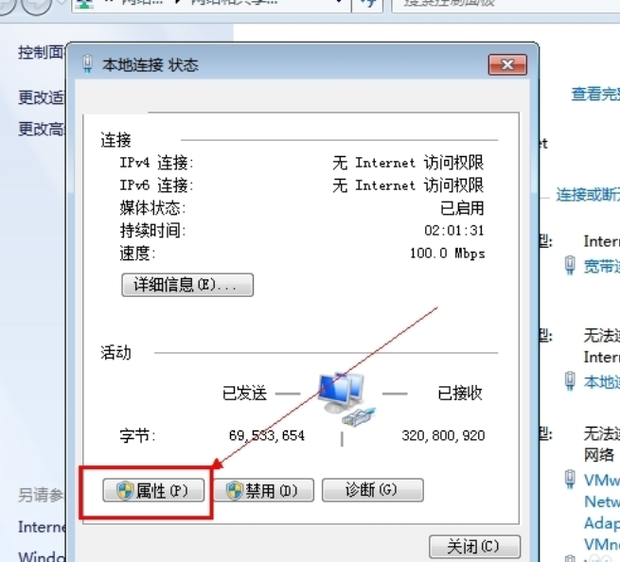Click the 100.0 Mbps speed value
The width and height of the screenshot is (620, 562).
pyautogui.click(x=447, y=253)
